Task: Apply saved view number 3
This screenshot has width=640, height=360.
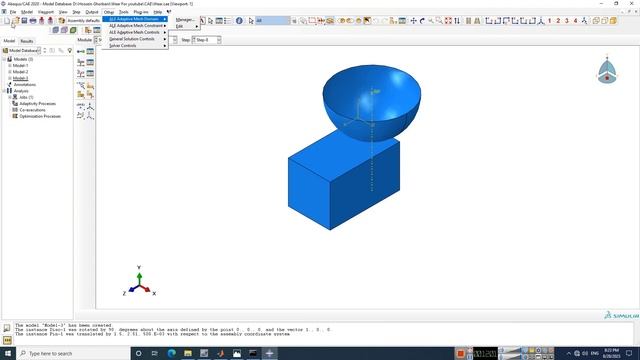Action: [x=567, y=20]
